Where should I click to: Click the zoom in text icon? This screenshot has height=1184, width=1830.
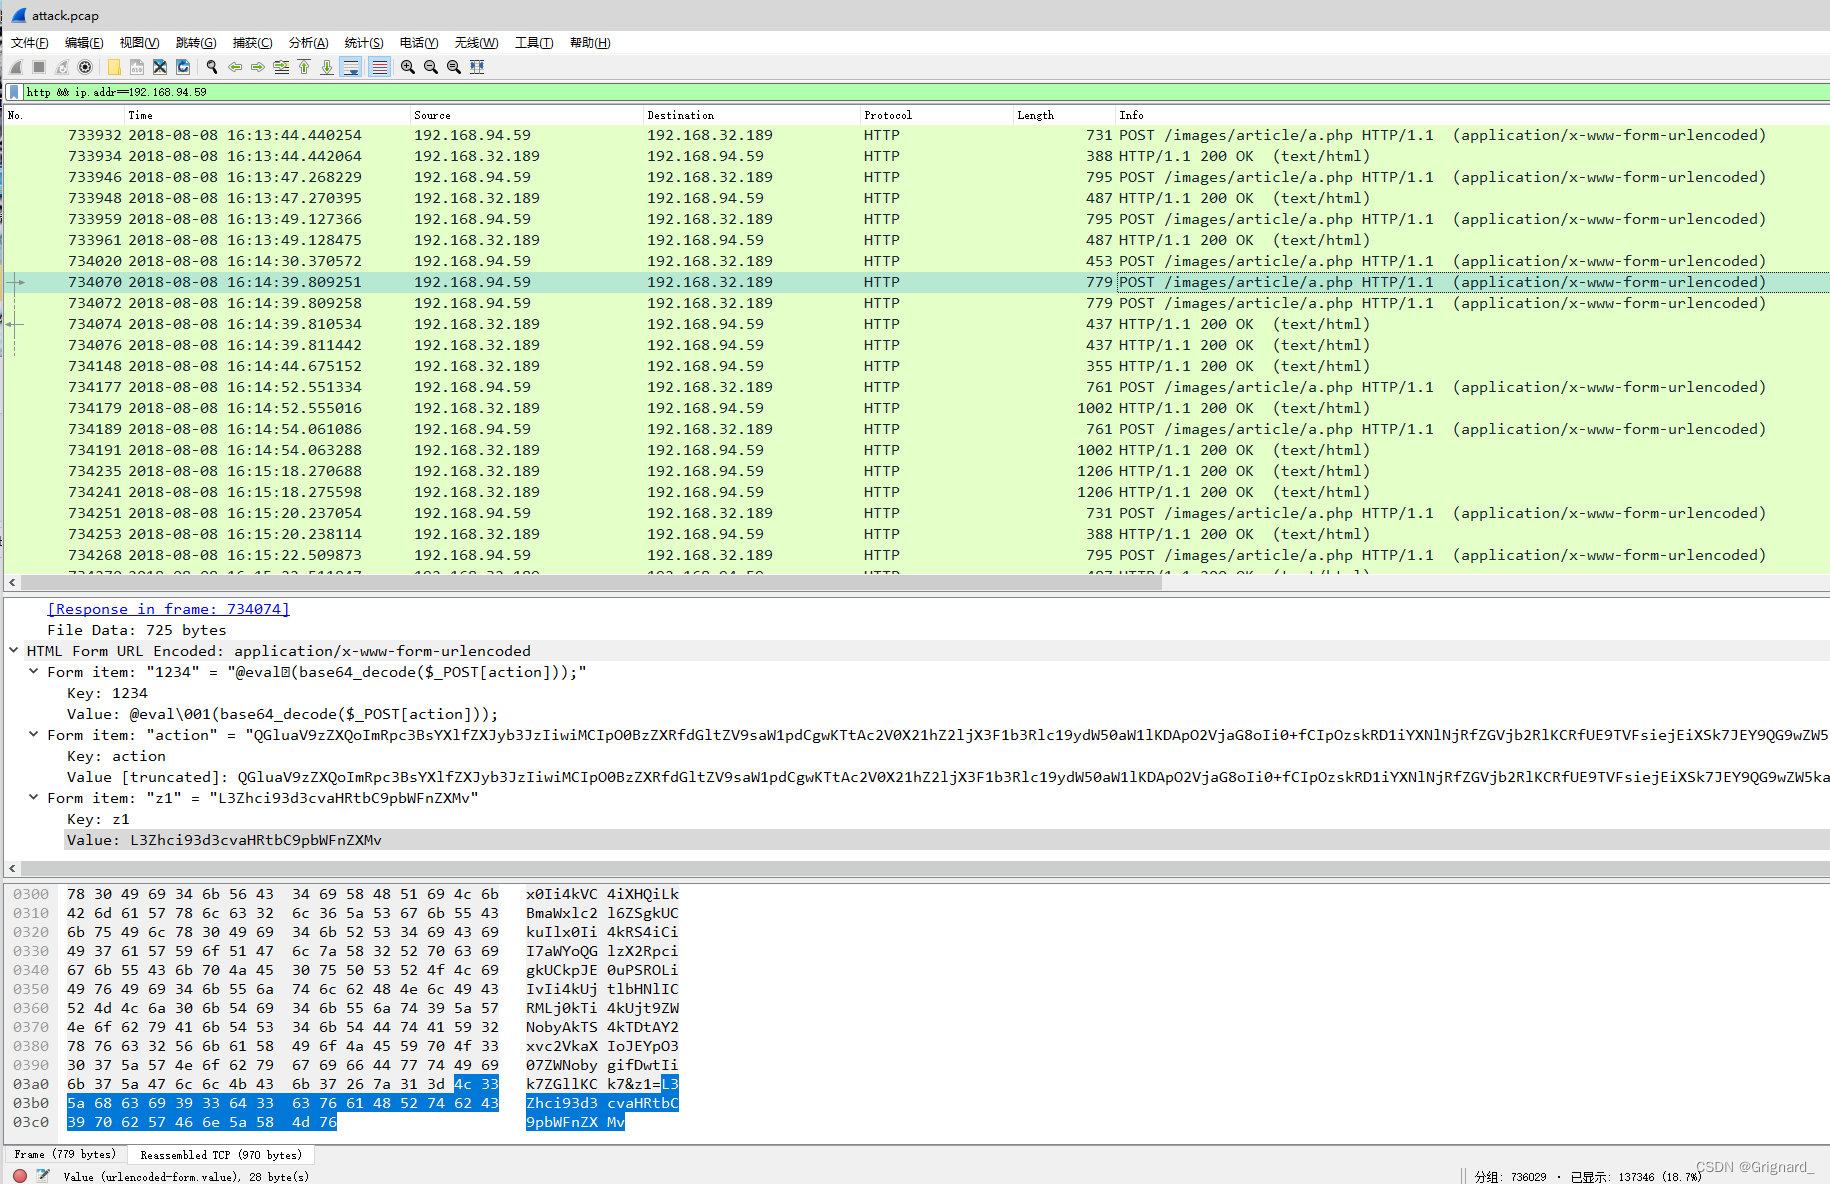pos(408,67)
